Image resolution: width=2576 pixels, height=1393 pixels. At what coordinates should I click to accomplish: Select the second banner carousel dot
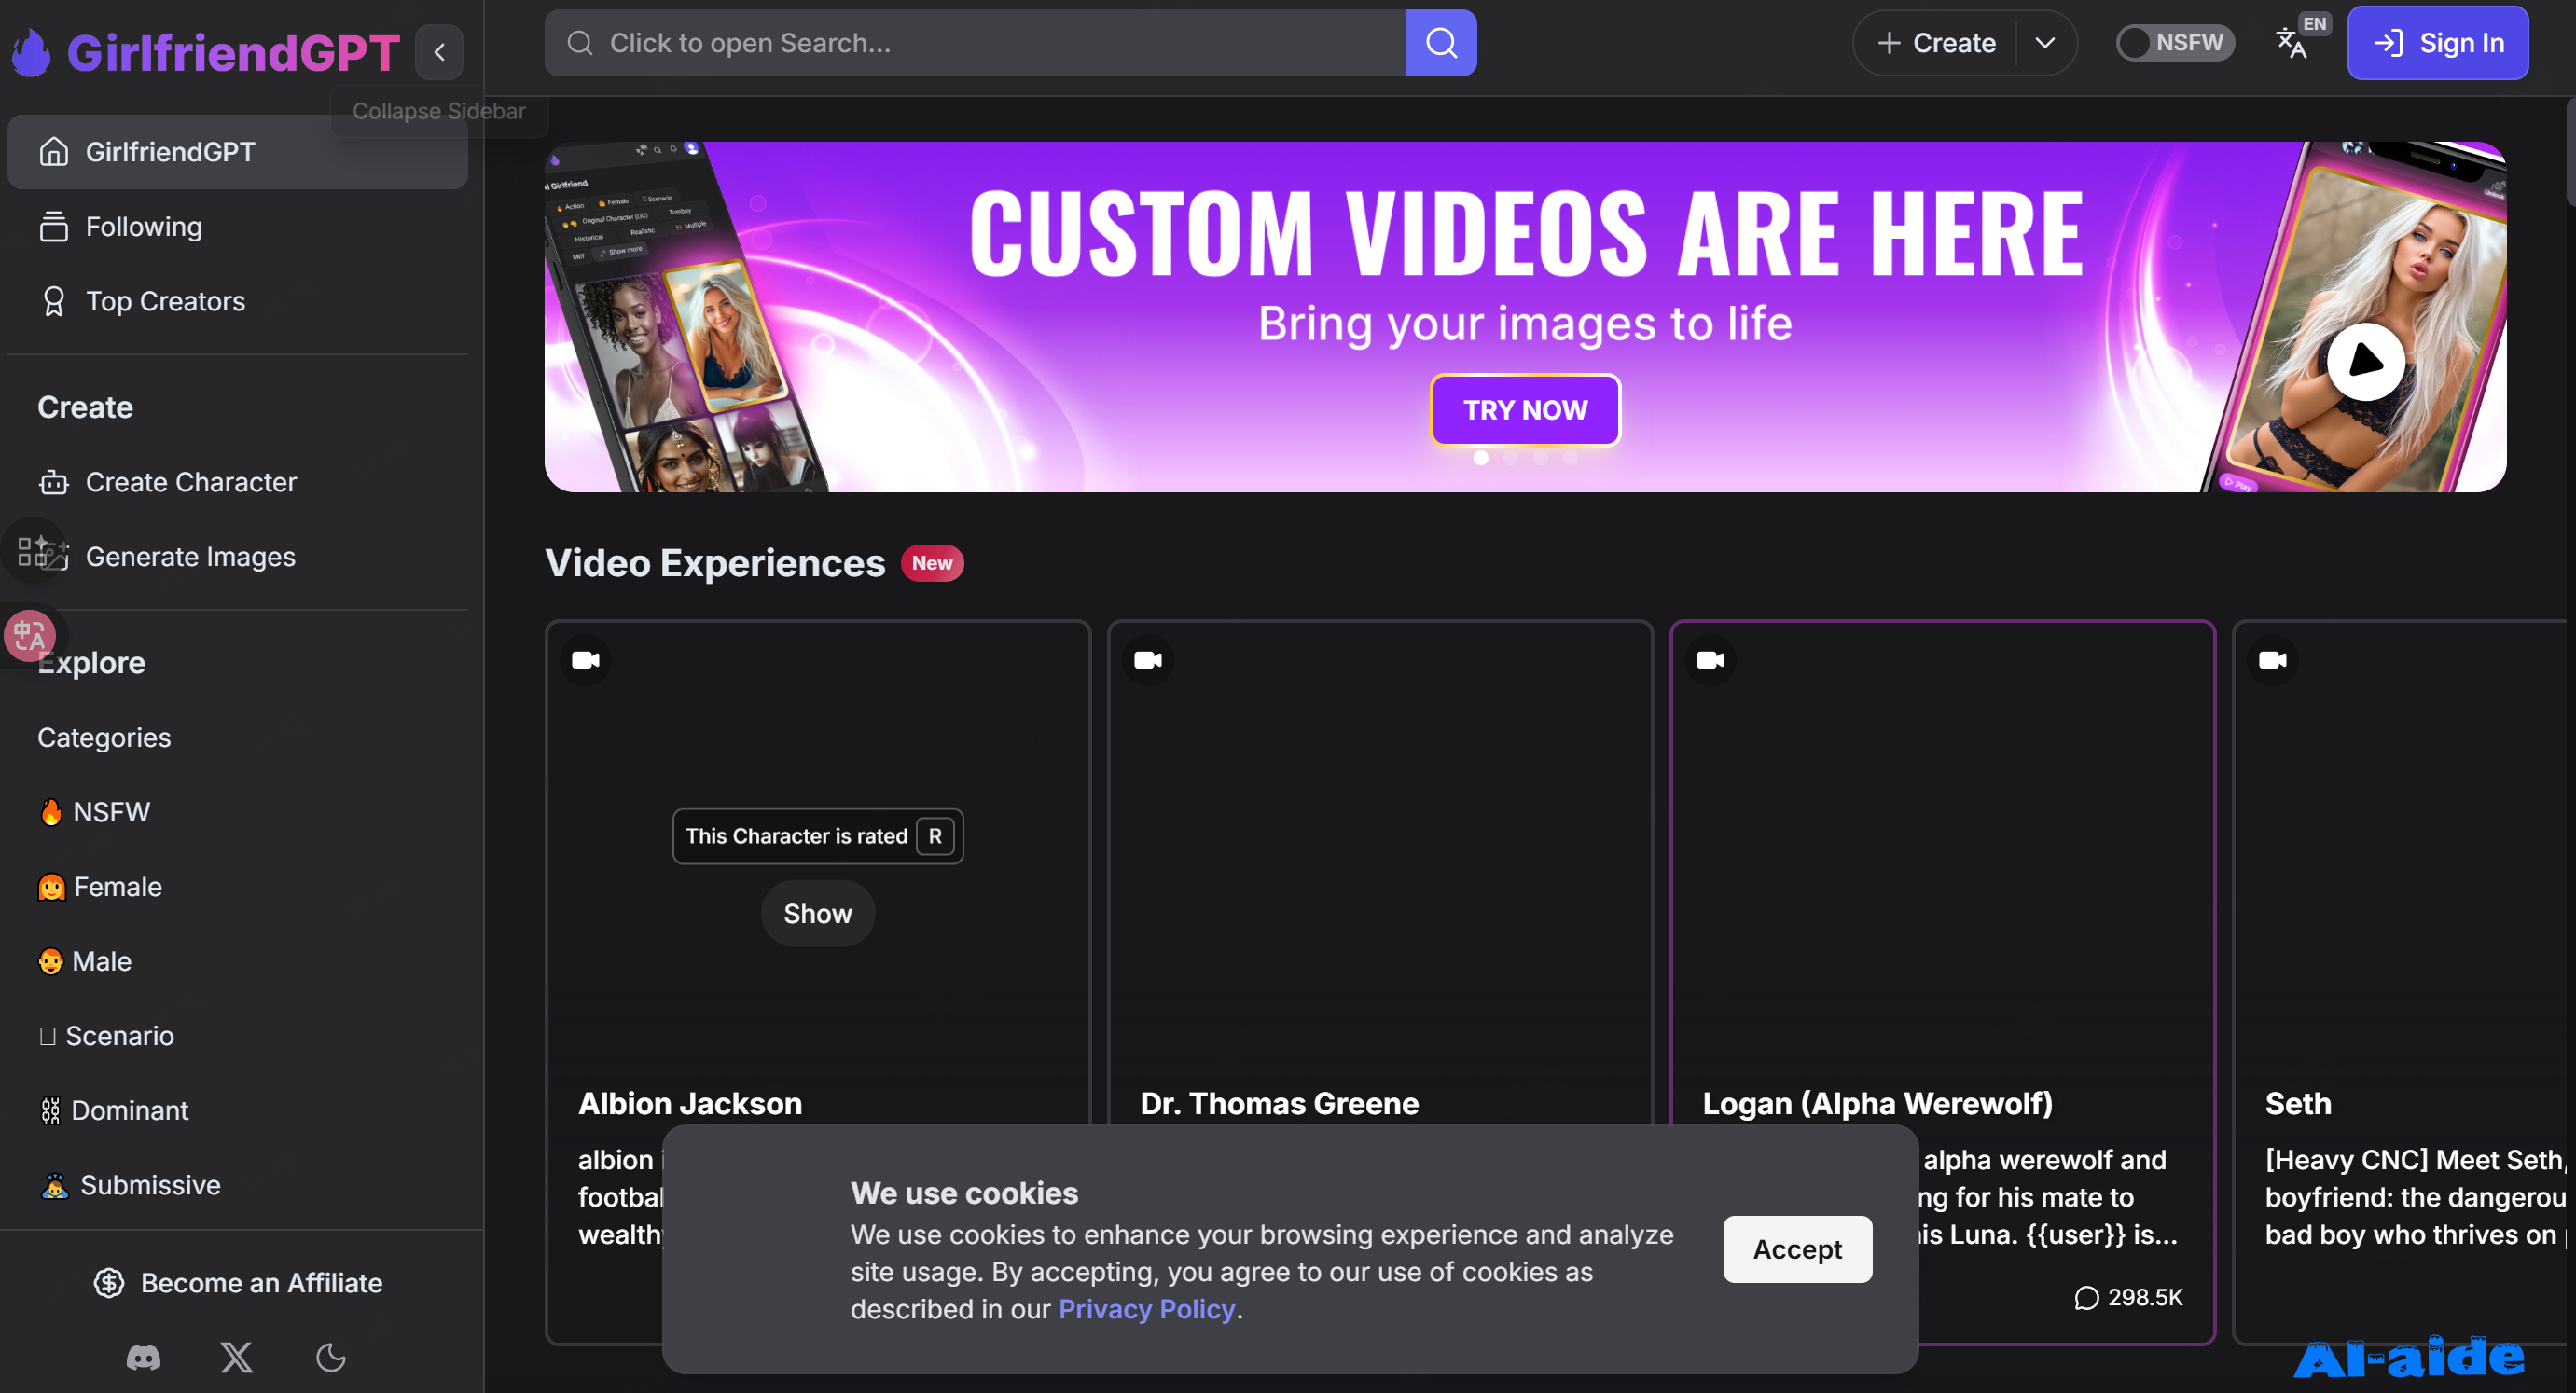tap(1511, 458)
